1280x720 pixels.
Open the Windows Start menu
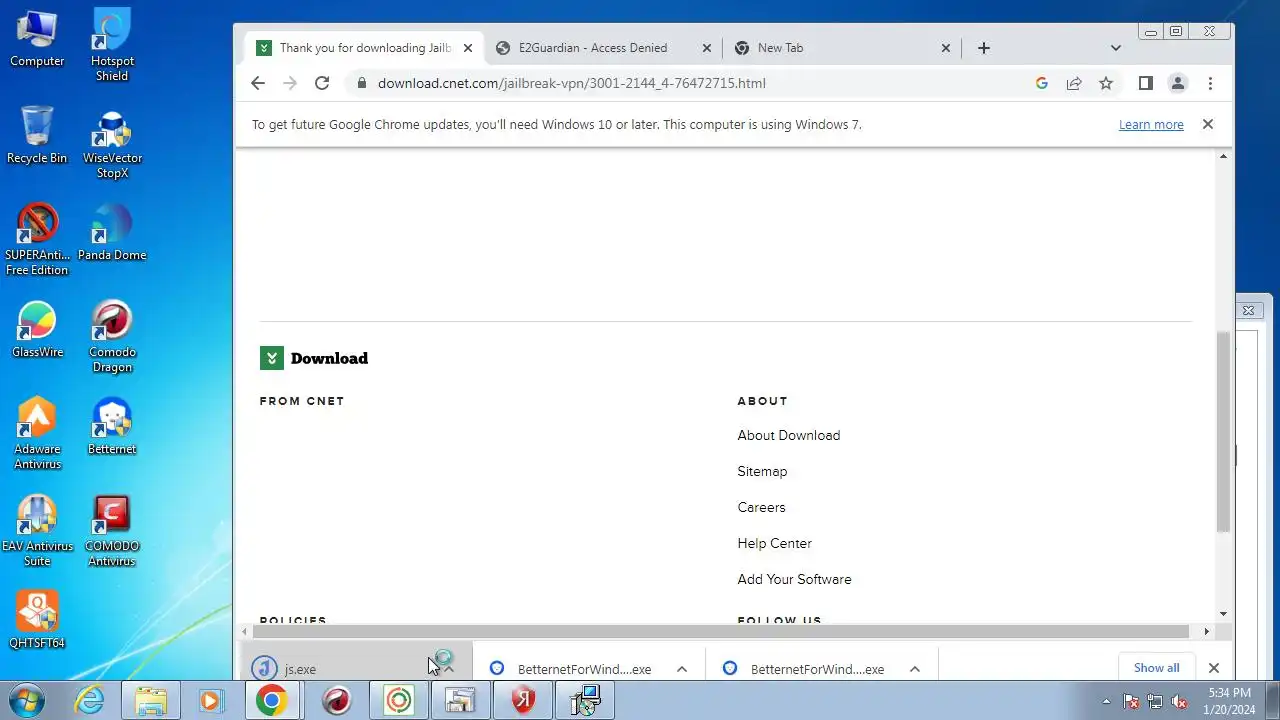click(28, 701)
